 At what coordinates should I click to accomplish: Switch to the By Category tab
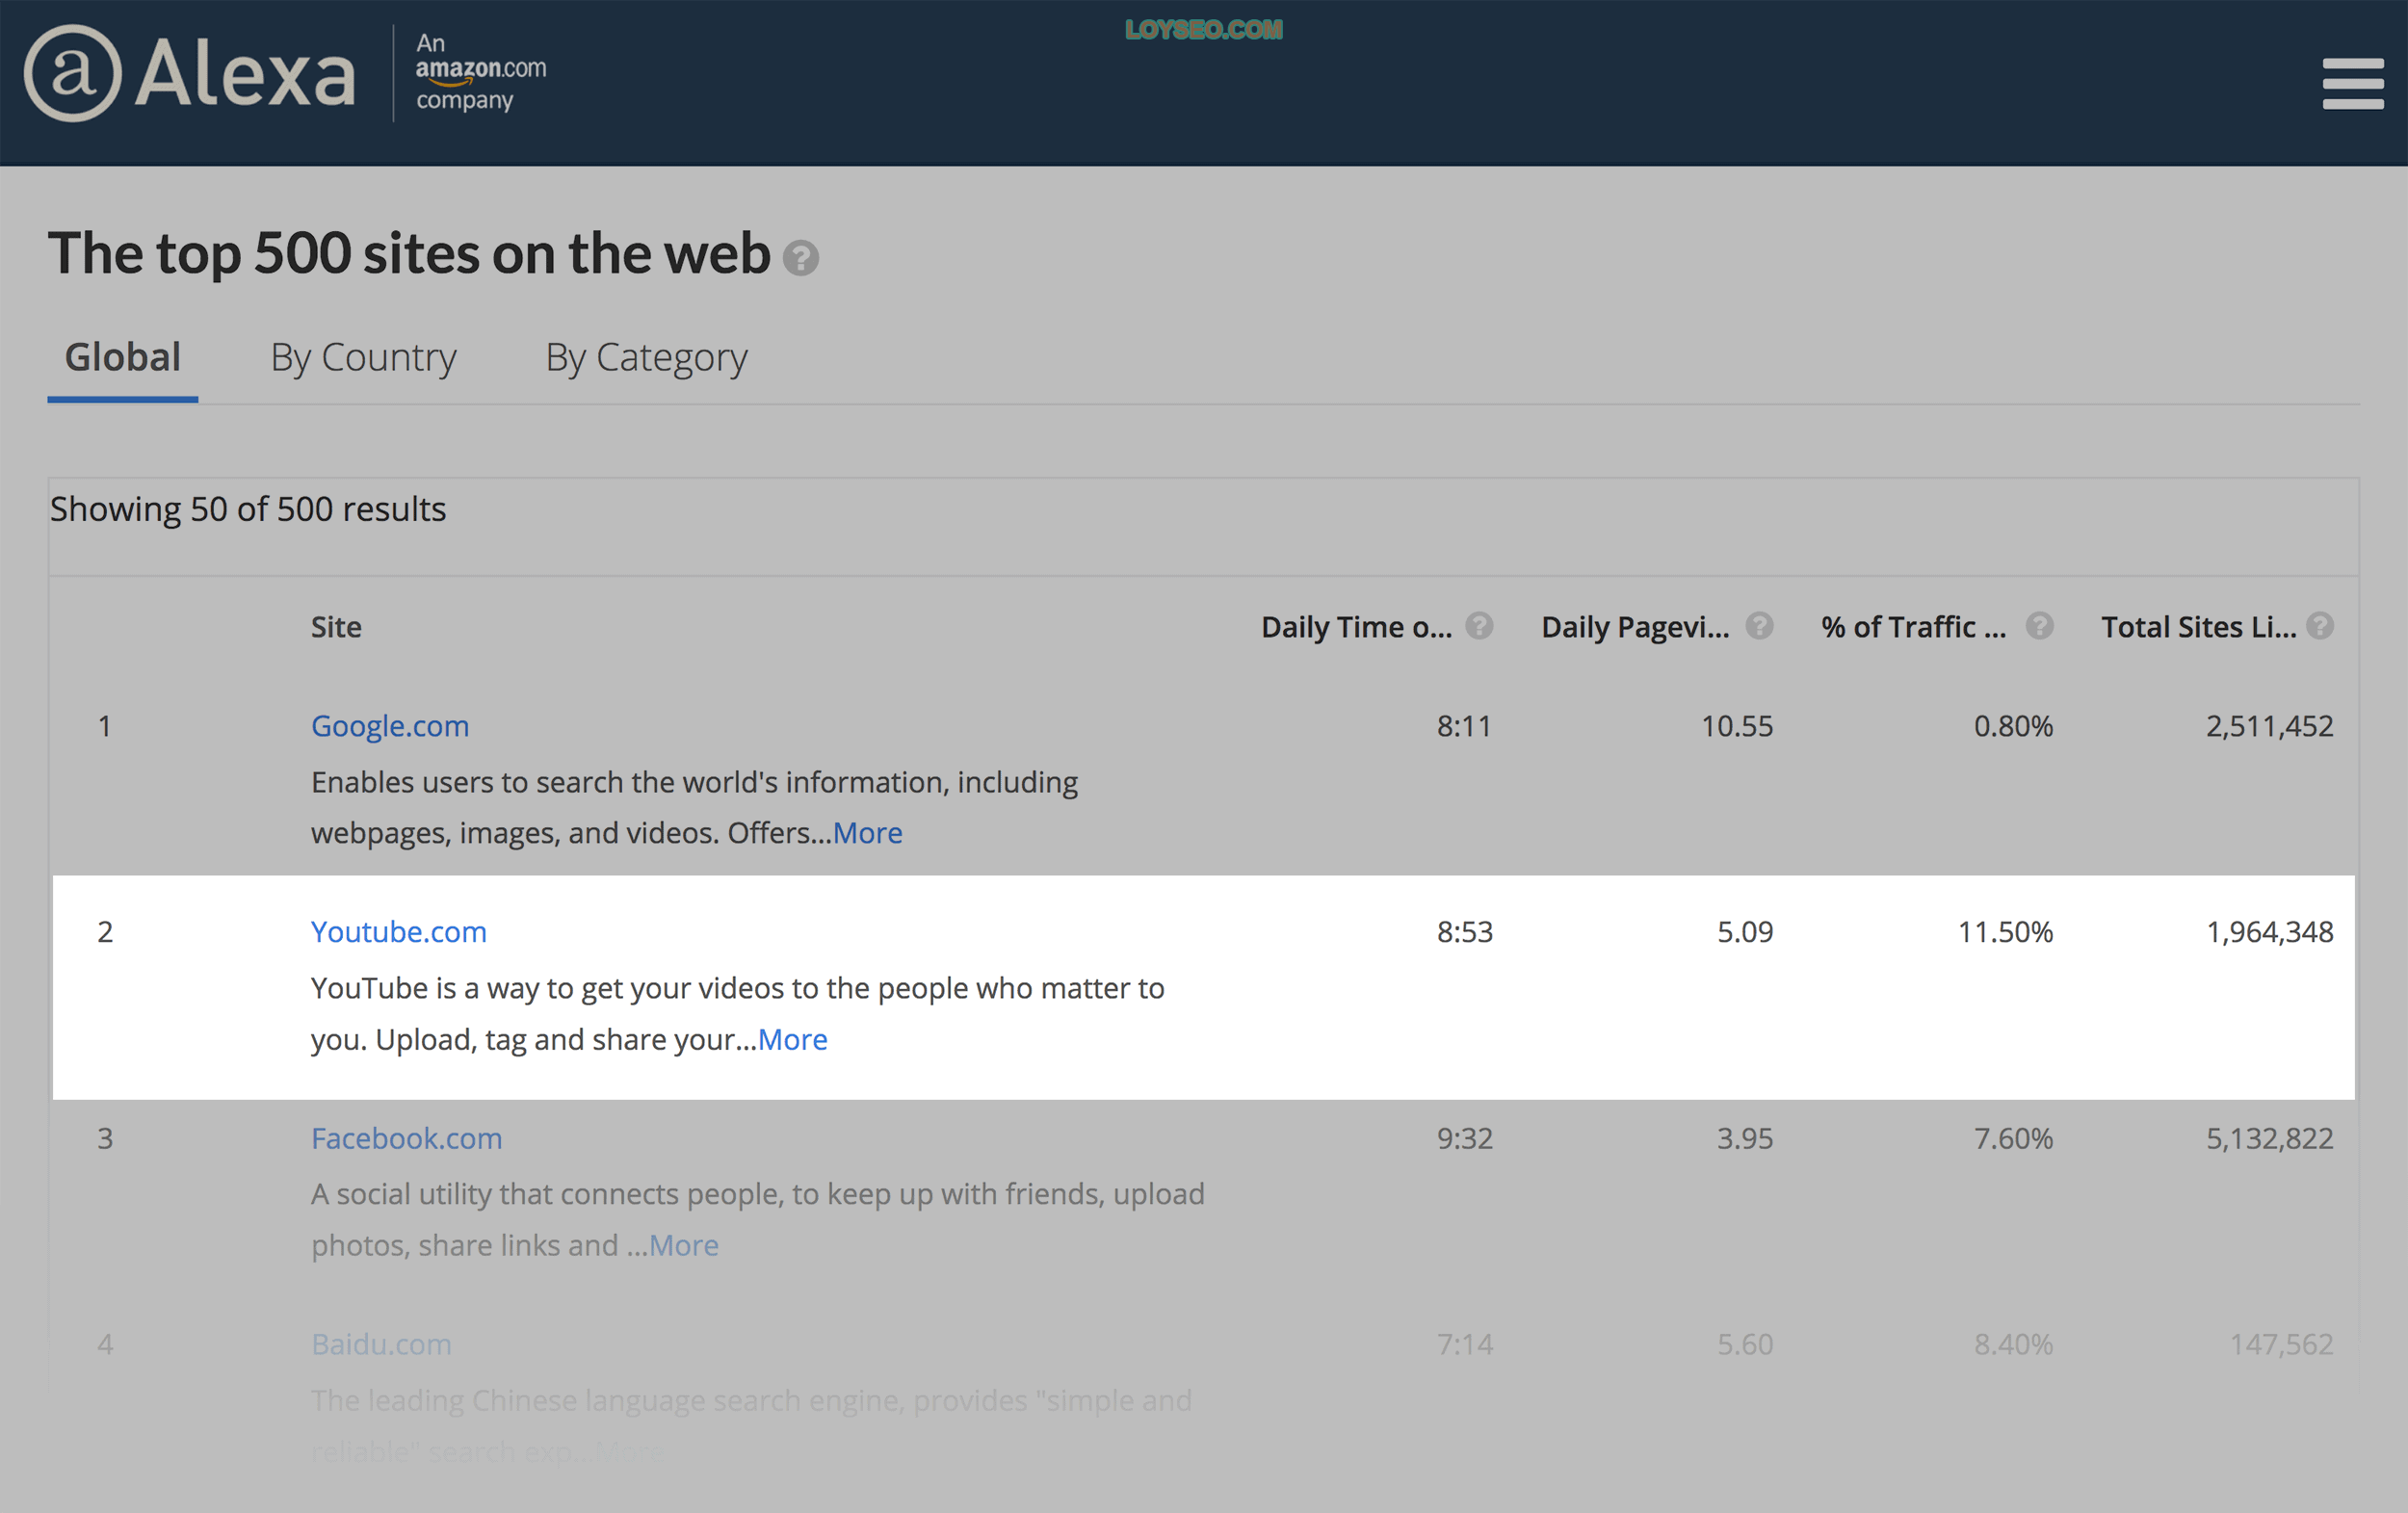click(646, 358)
